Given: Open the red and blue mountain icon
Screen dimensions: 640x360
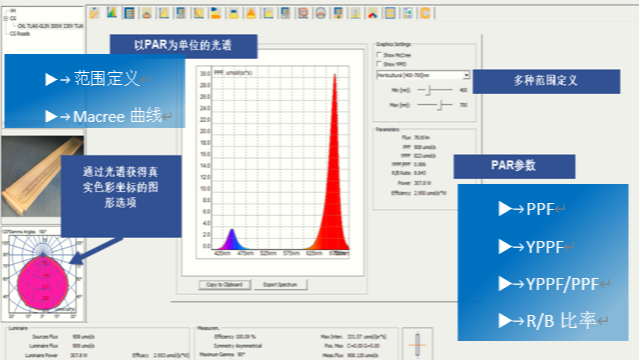Looking at the screenshot, I should coord(373,13).
